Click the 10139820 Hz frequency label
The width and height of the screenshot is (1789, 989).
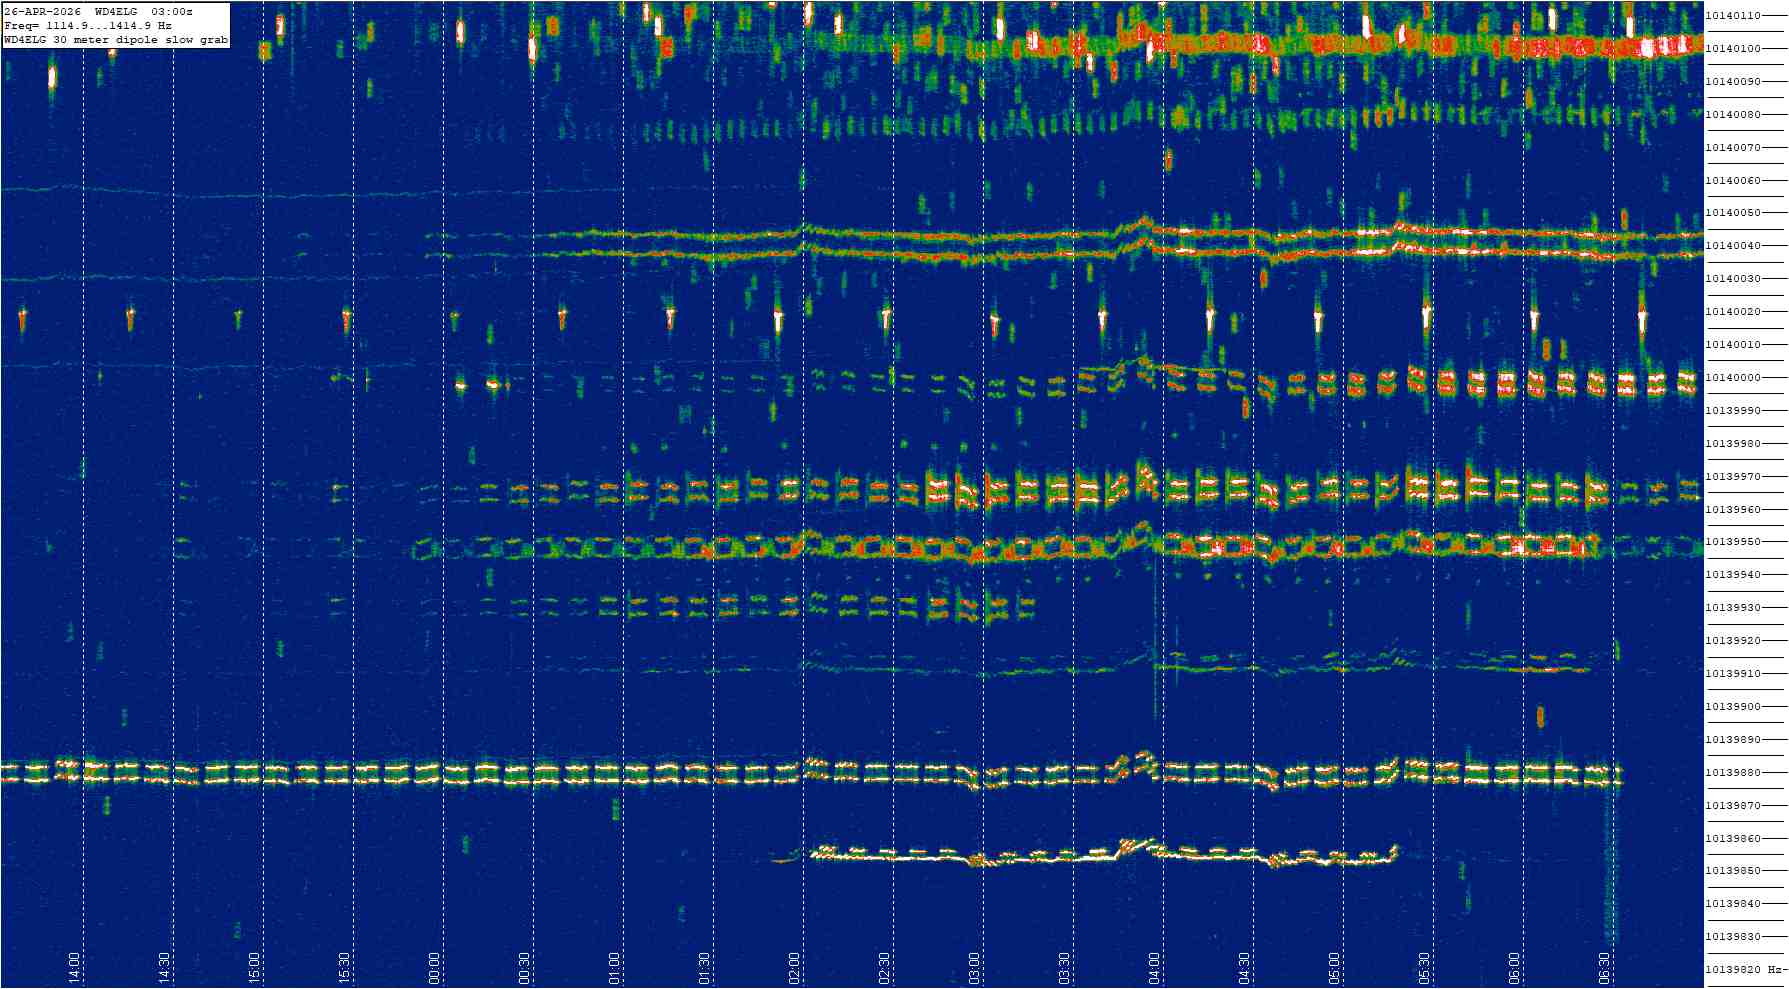1744,970
